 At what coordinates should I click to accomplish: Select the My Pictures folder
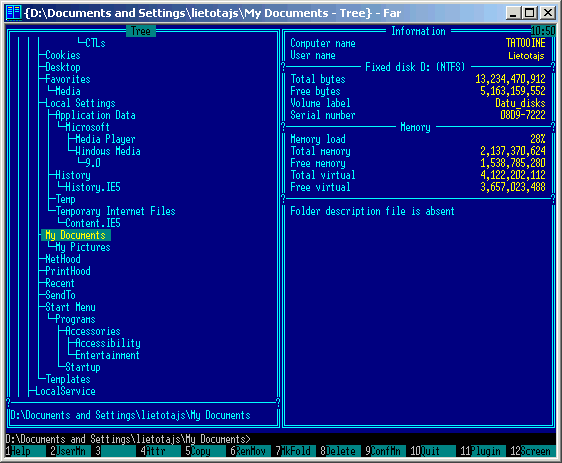coord(83,247)
